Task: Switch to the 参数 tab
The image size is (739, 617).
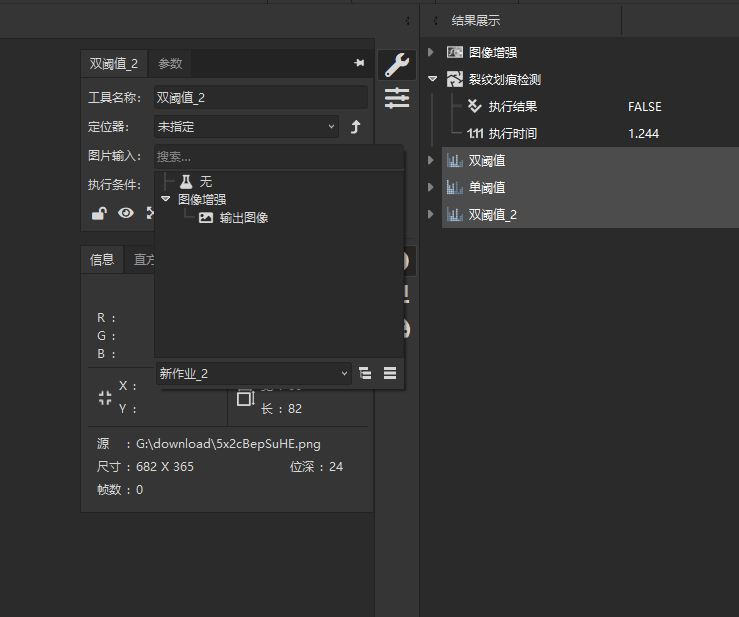Action: tap(170, 63)
